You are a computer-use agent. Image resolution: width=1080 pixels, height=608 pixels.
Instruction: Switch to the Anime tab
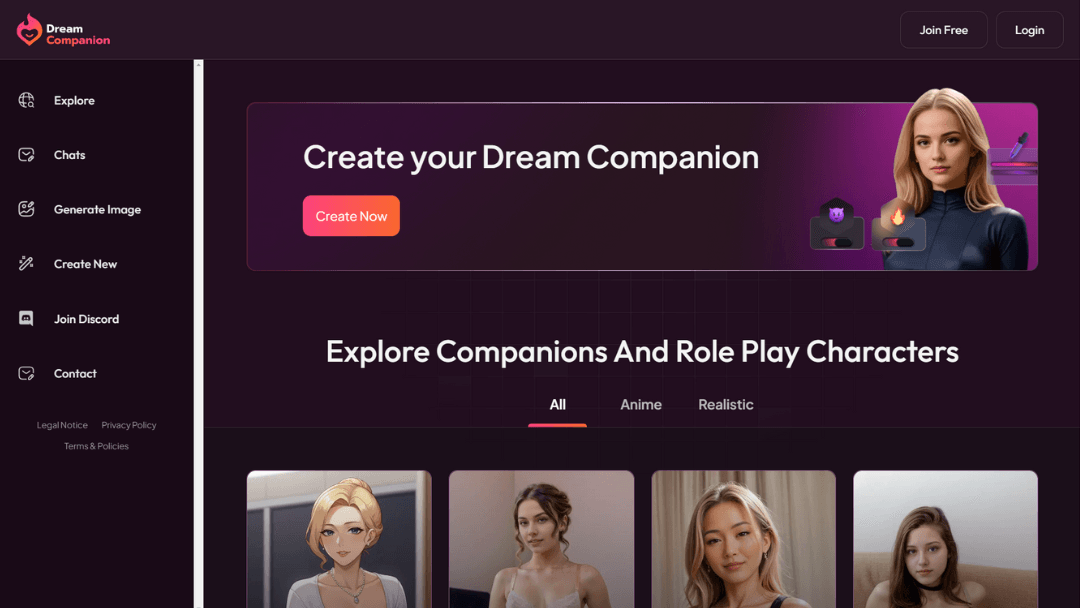[641, 405]
